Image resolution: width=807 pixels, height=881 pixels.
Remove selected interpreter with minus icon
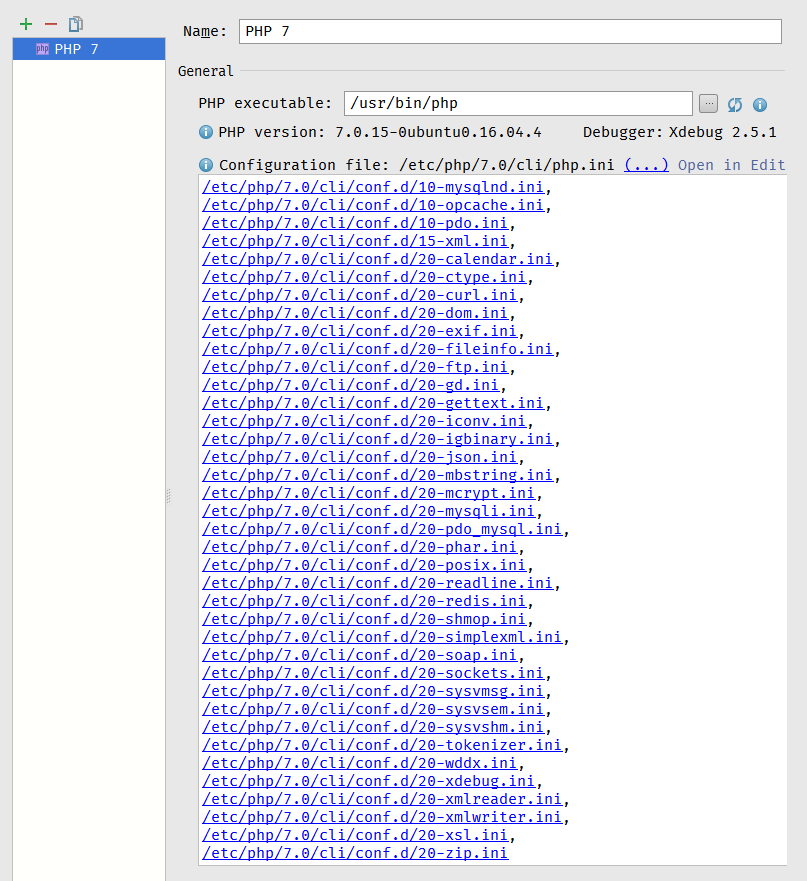point(51,24)
